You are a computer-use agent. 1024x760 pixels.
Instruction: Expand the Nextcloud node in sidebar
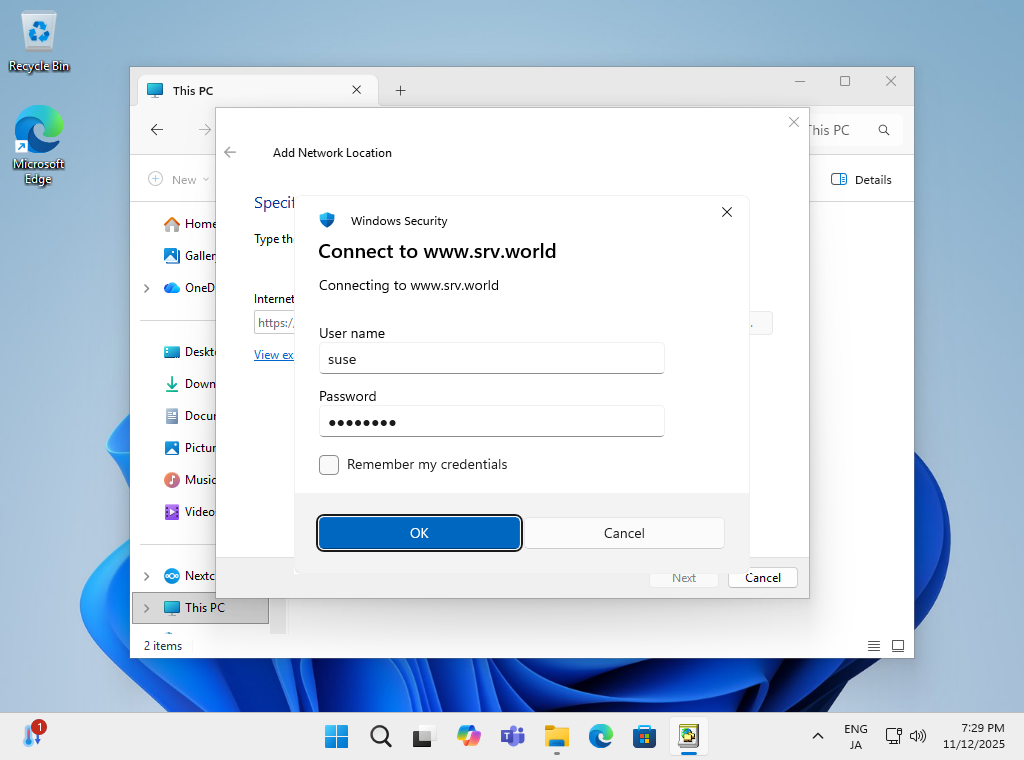pyautogui.click(x=146, y=575)
